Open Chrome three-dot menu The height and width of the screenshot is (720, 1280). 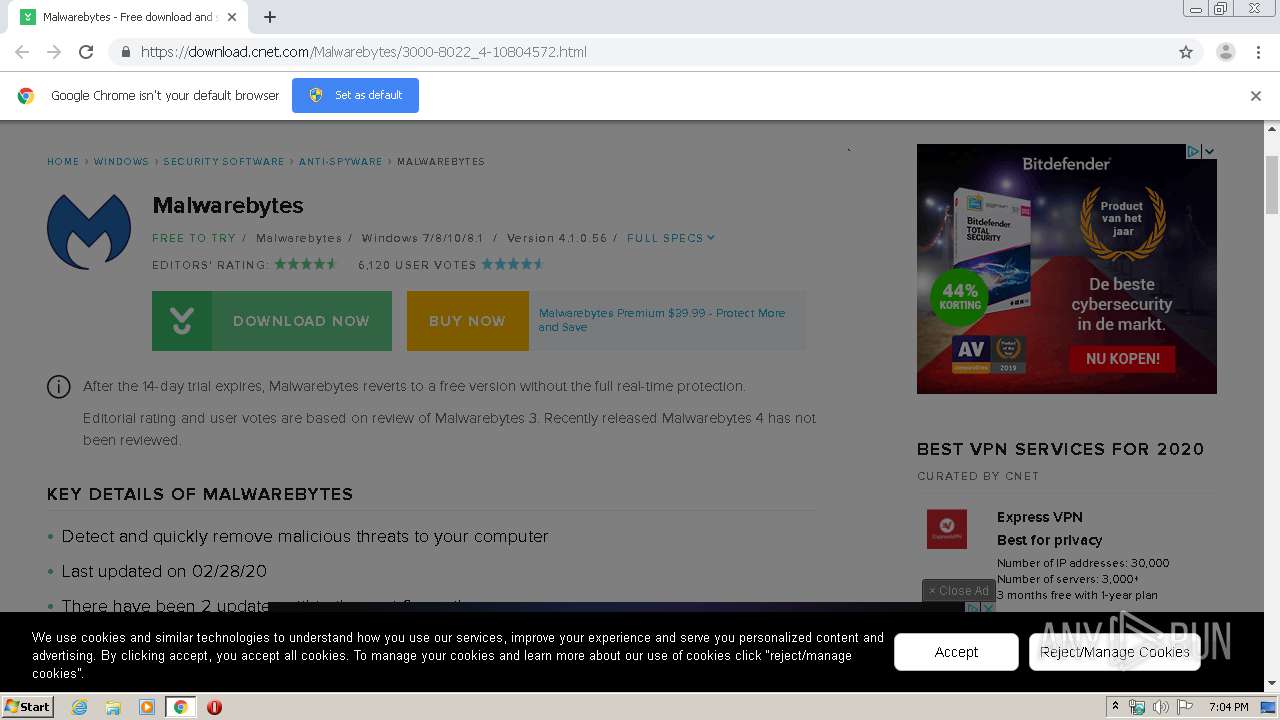point(1258,52)
